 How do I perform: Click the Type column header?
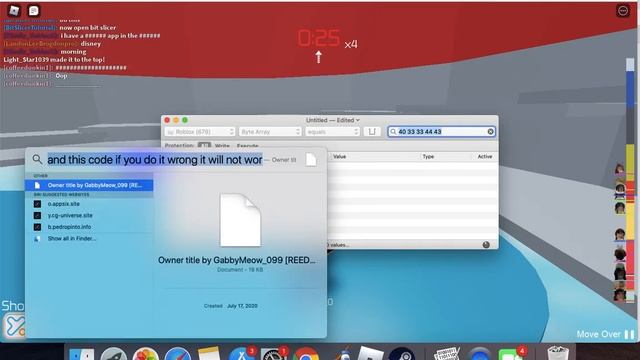[428, 156]
